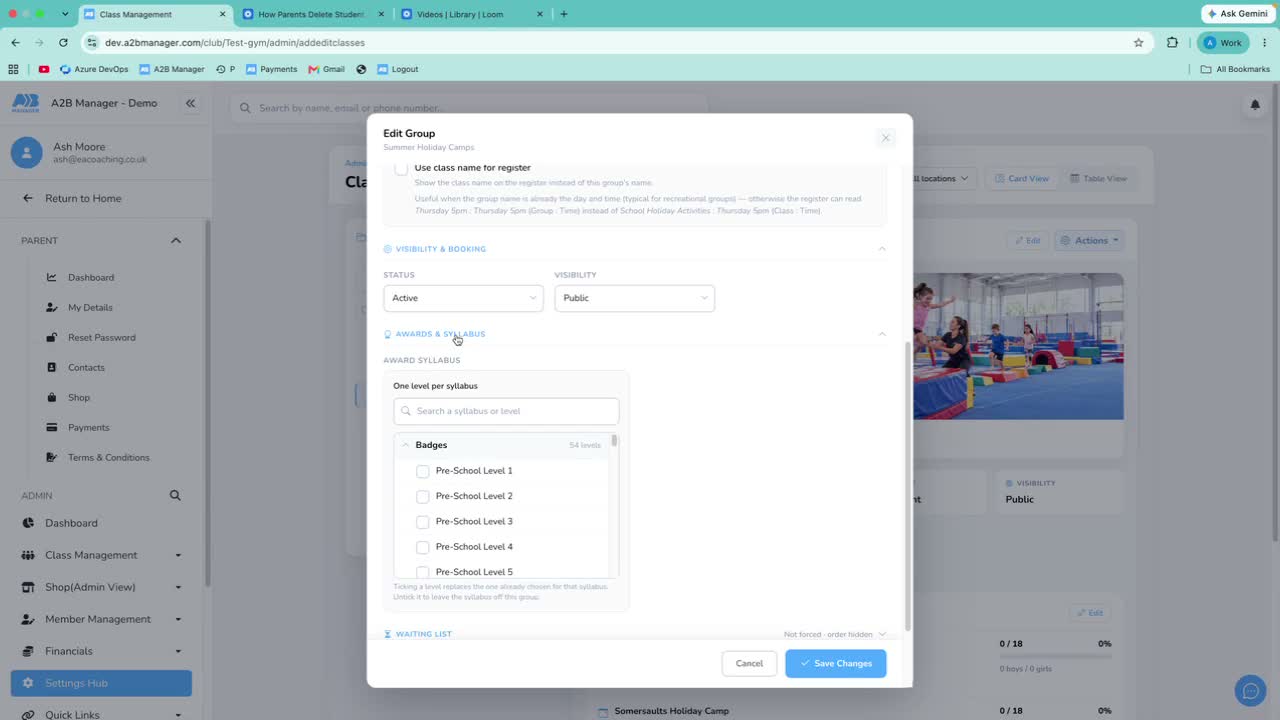
Task: Click Save Changes button
Action: (835, 663)
